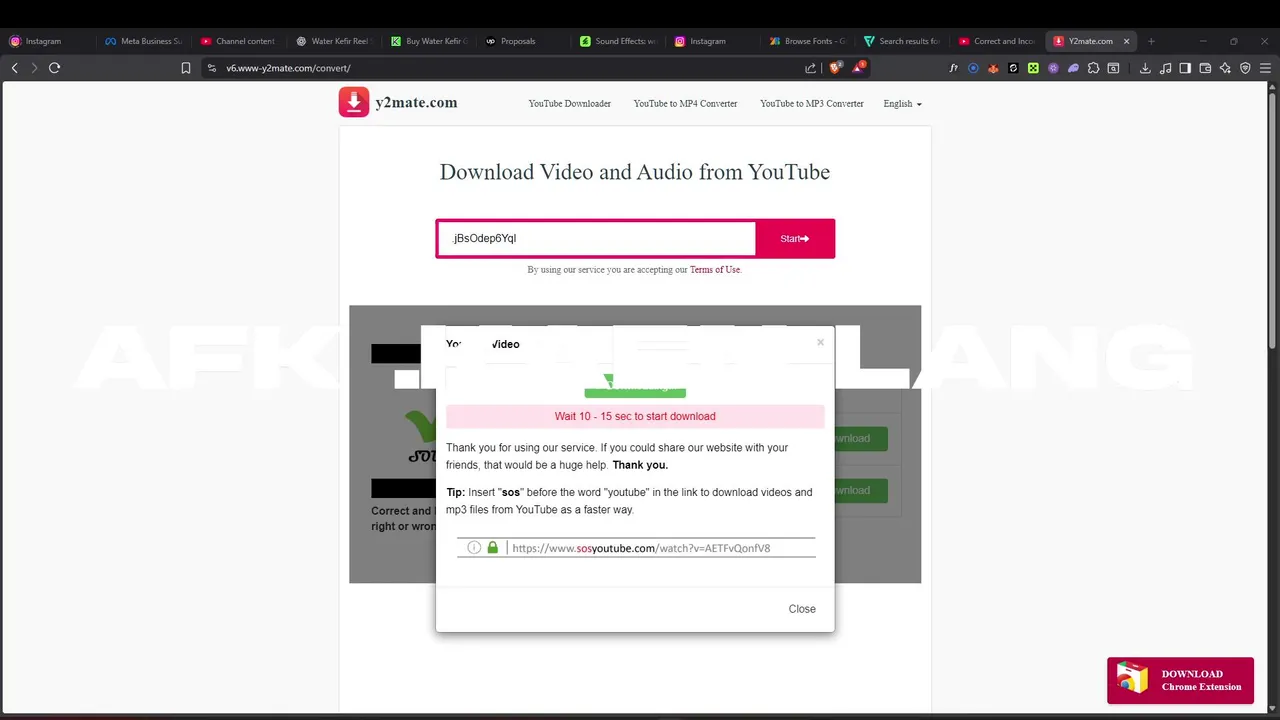Open the YouTube Downloader page link
Viewport: 1280px width, 720px height.
point(570,104)
